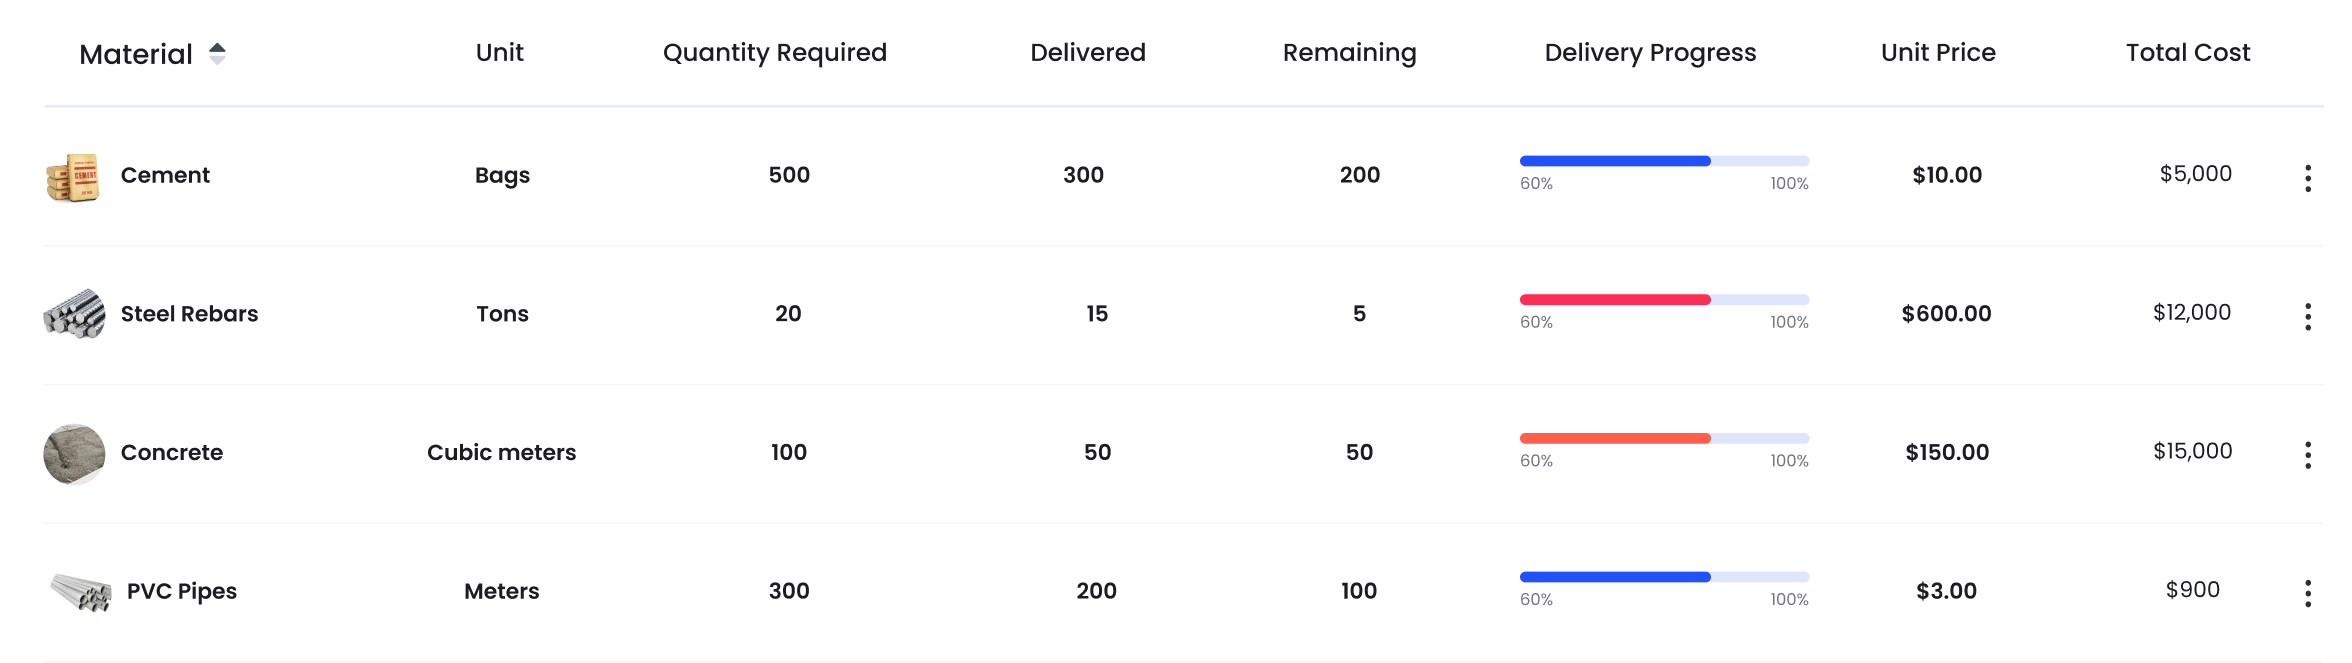
Task: Sort the table by Material arrows
Action: tap(217, 54)
